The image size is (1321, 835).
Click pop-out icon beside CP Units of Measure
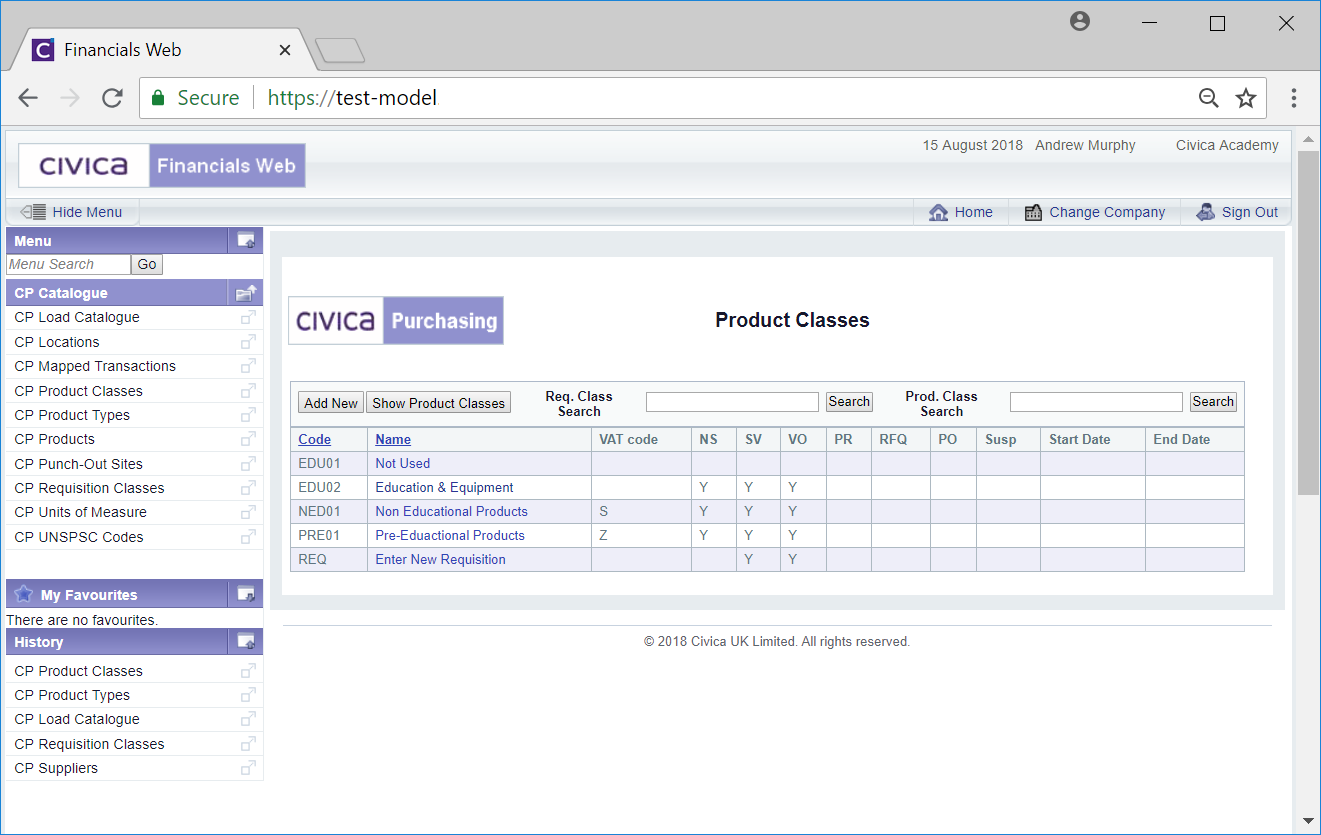click(248, 512)
